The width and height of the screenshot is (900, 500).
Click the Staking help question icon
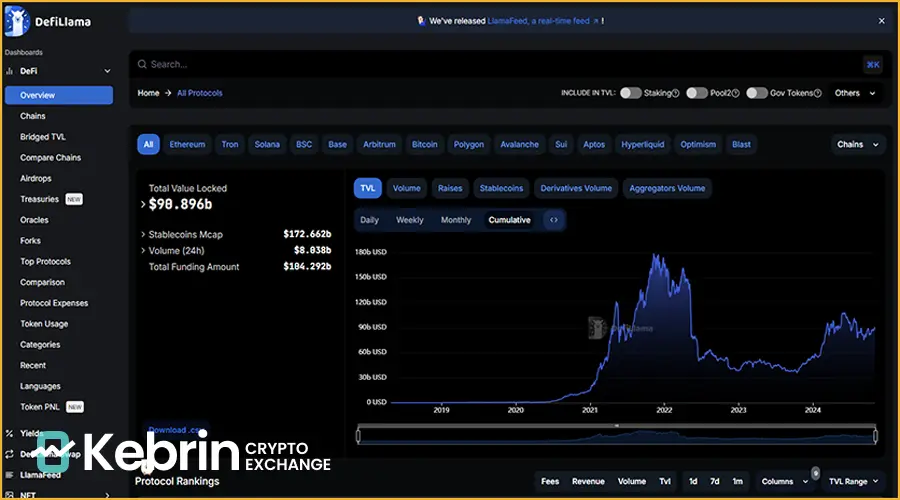click(x=676, y=93)
